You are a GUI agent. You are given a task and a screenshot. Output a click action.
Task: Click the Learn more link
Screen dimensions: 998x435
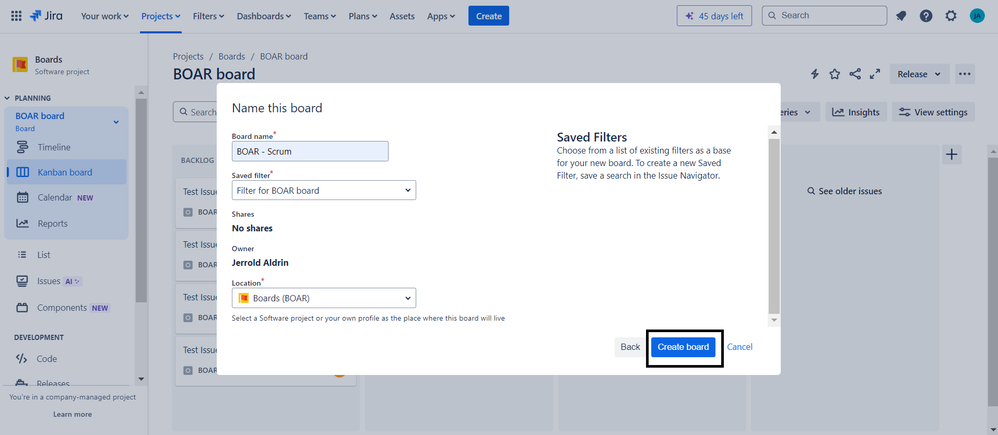coord(73,414)
